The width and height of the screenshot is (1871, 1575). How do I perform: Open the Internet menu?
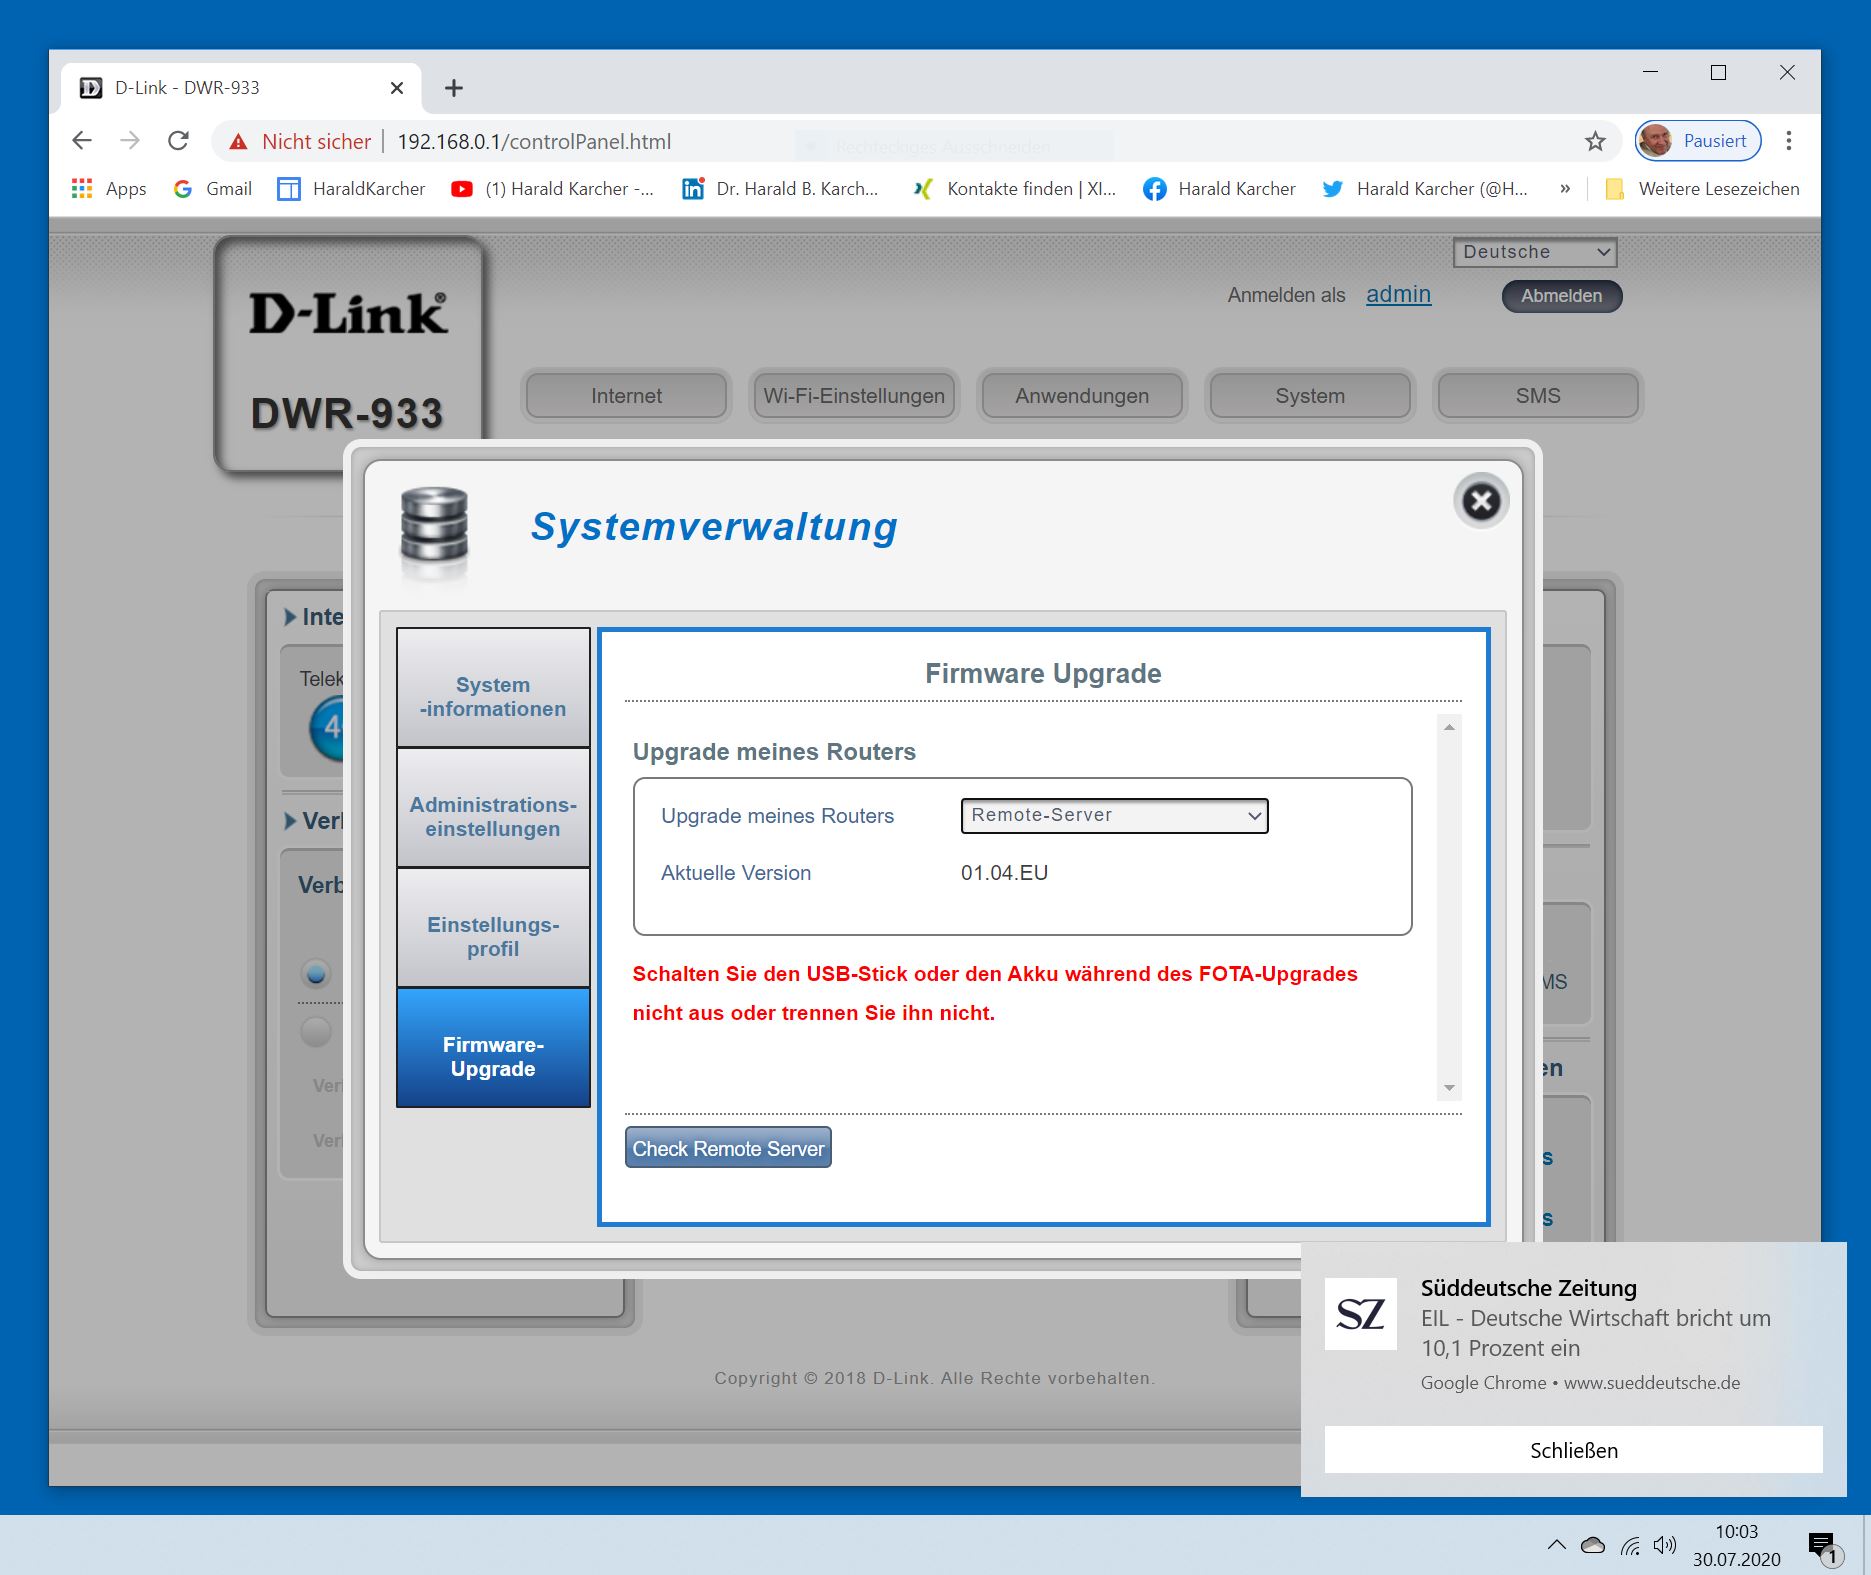pyautogui.click(x=626, y=396)
